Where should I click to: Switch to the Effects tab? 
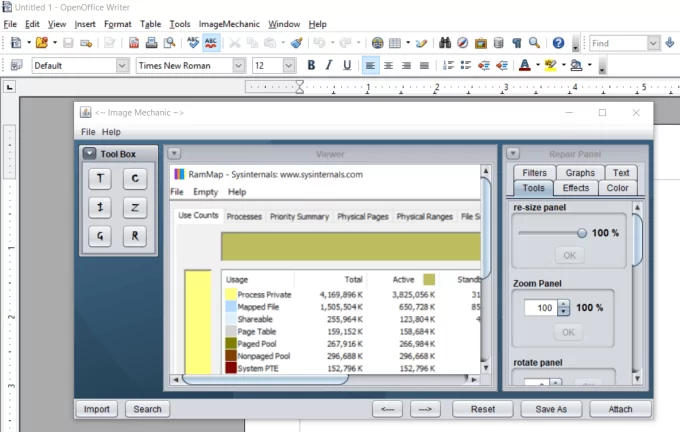575,188
